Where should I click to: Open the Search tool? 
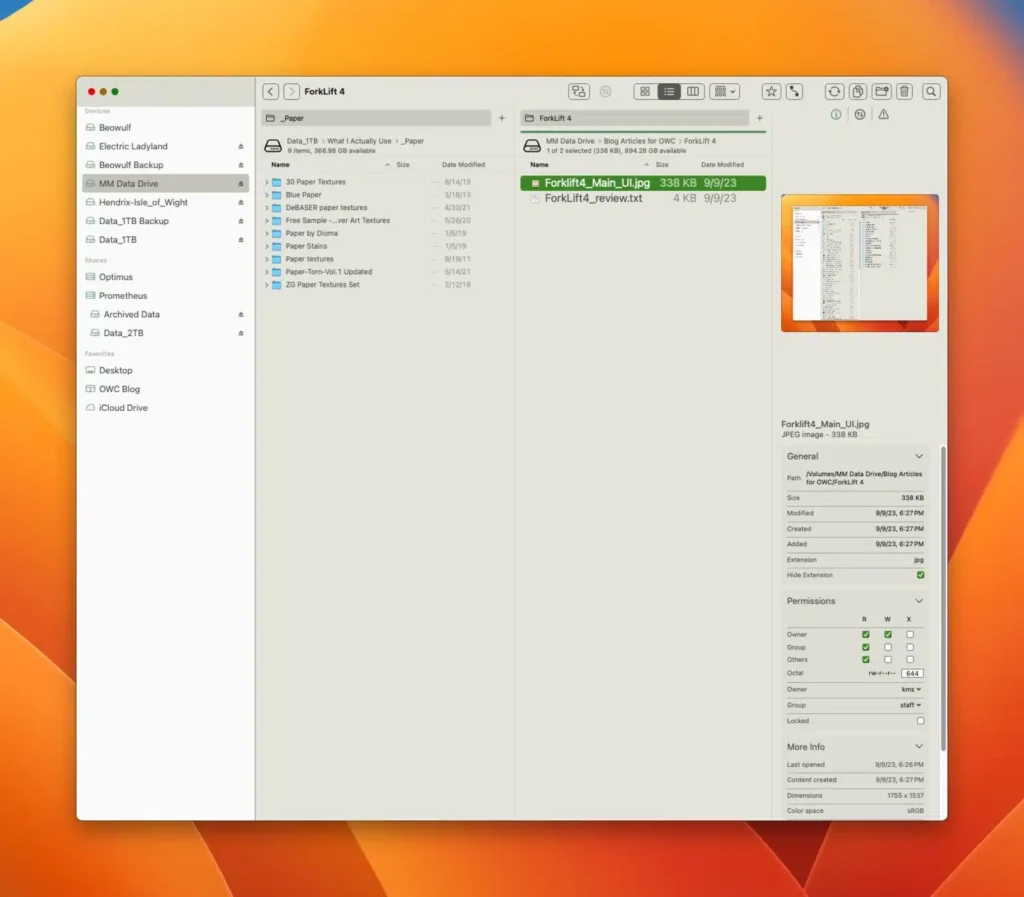pos(930,91)
